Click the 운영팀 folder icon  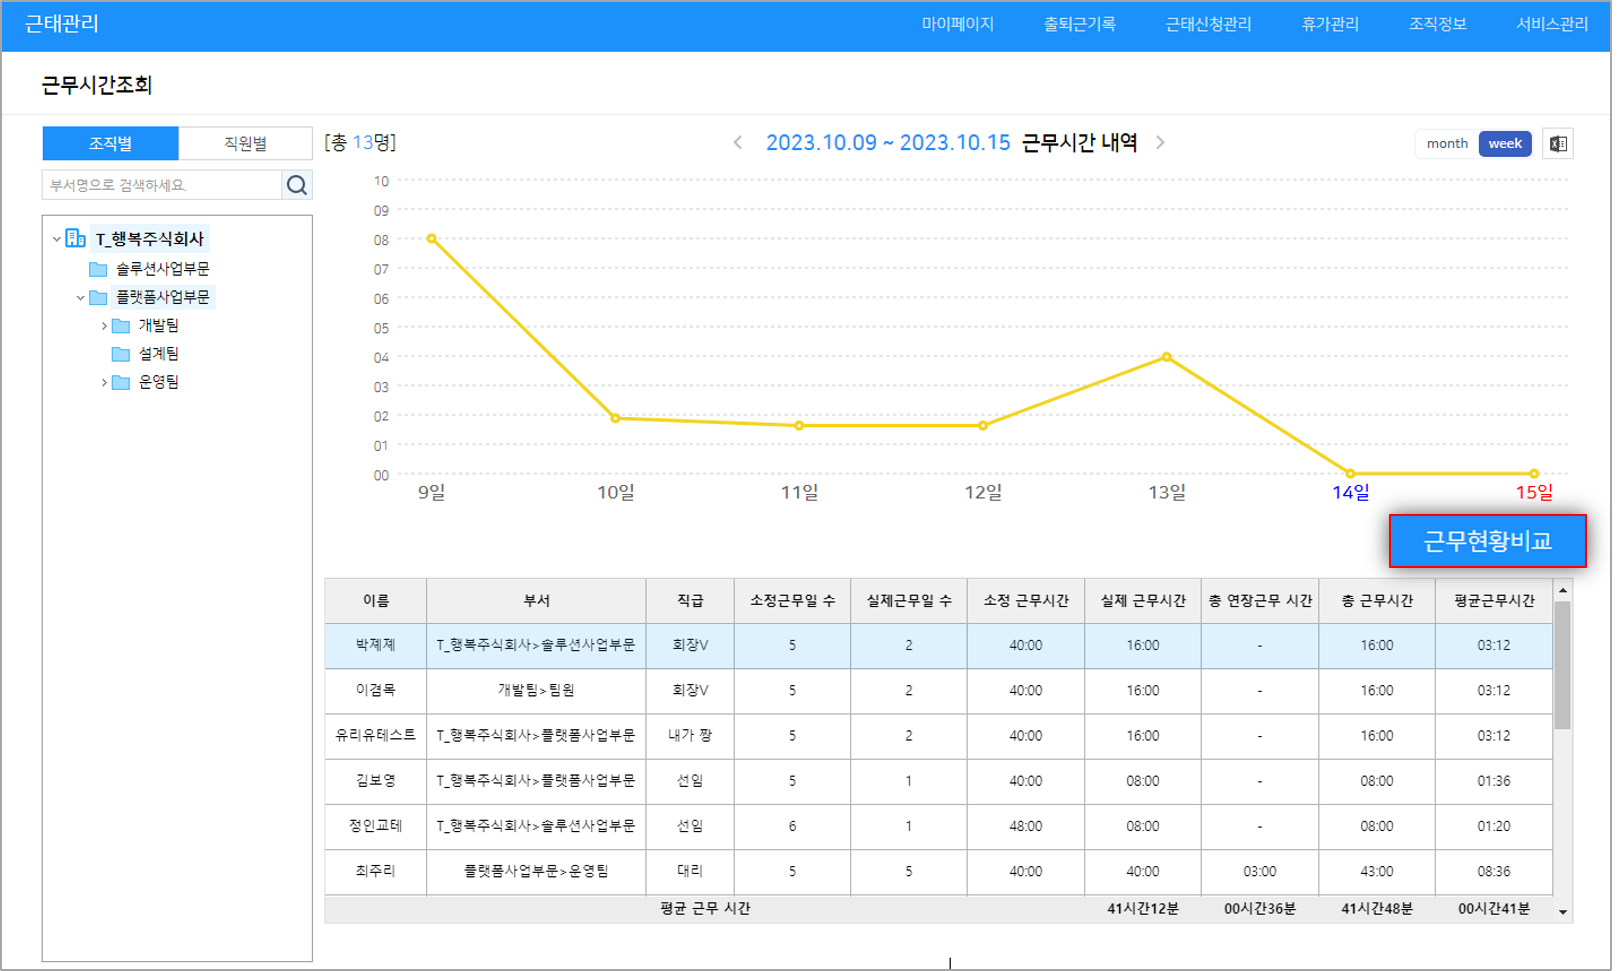(x=121, y=382)
